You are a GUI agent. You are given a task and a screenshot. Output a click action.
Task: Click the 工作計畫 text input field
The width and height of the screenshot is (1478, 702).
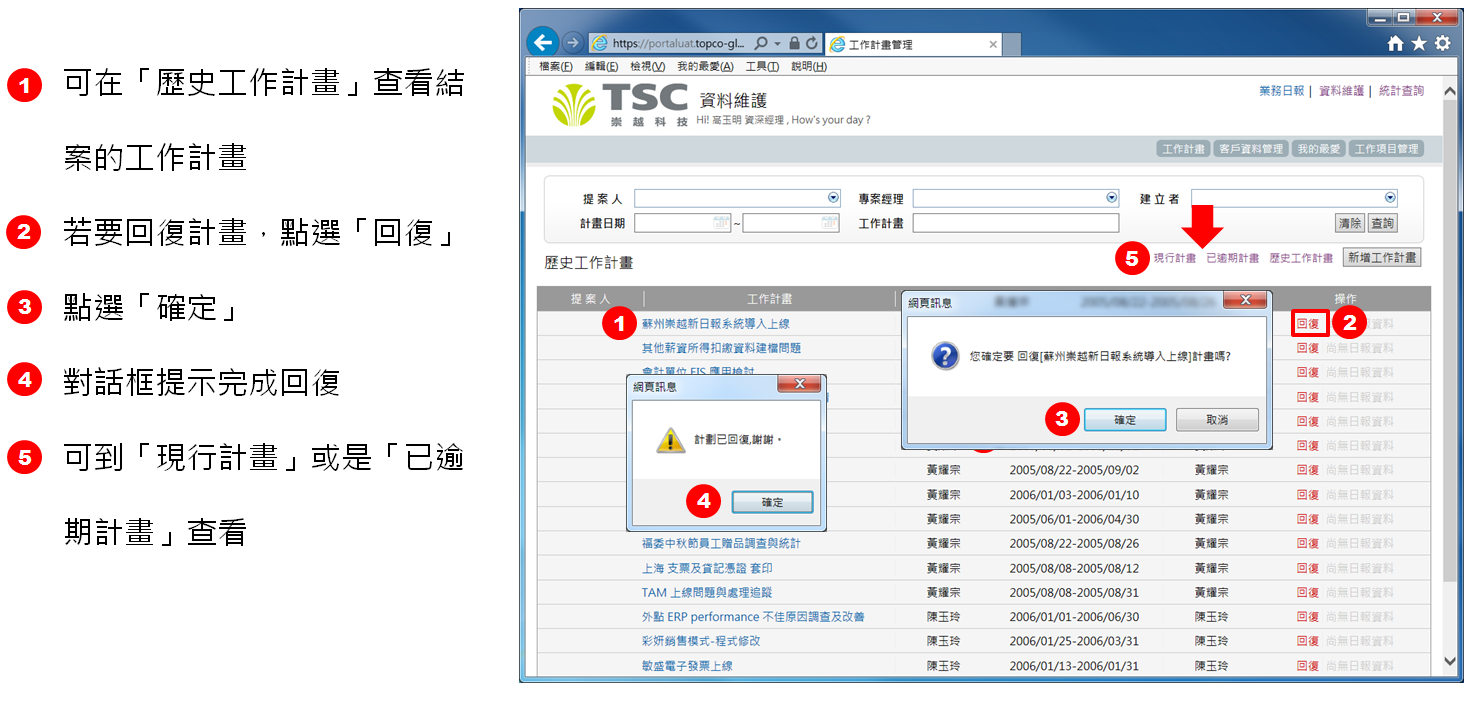[1015, 223]
